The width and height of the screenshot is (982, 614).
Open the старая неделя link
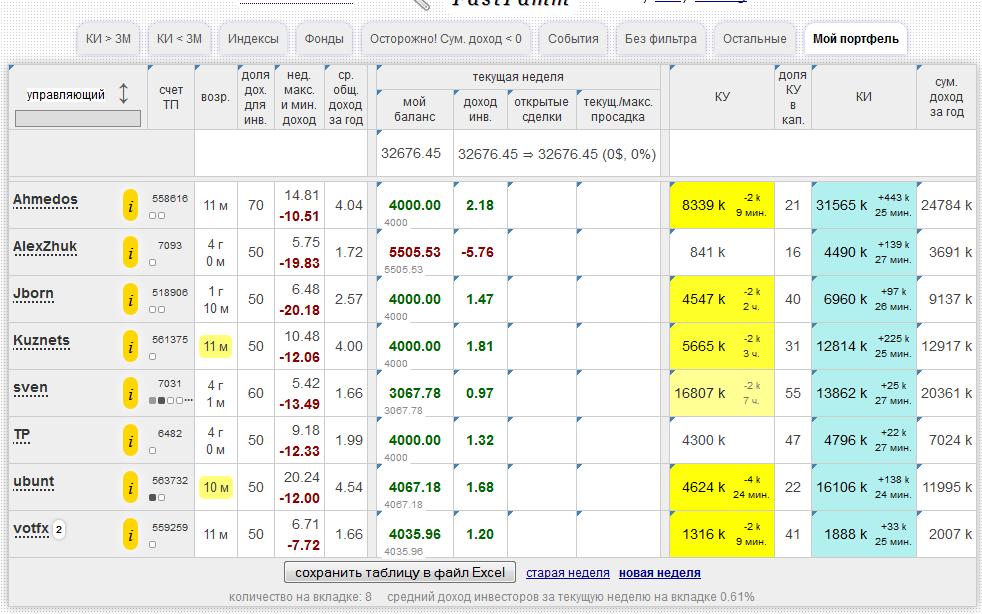click(x=567, y=573)
